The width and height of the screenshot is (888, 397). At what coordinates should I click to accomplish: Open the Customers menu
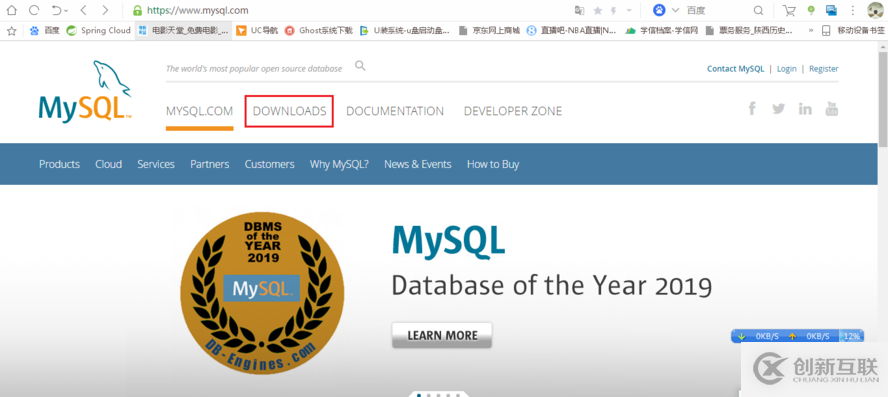(x=270, y=164)
